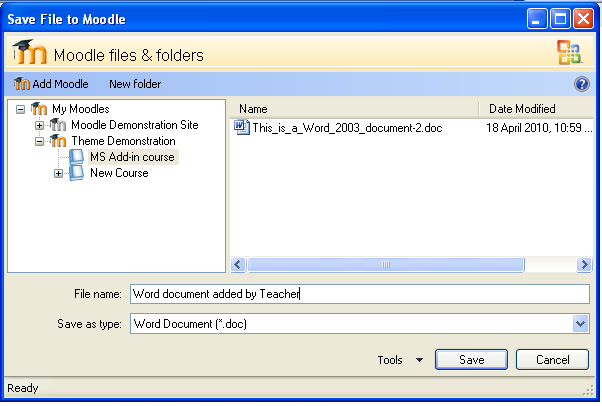
Task: Expand the New Course tree node
Action: click(x=58, y=173)
